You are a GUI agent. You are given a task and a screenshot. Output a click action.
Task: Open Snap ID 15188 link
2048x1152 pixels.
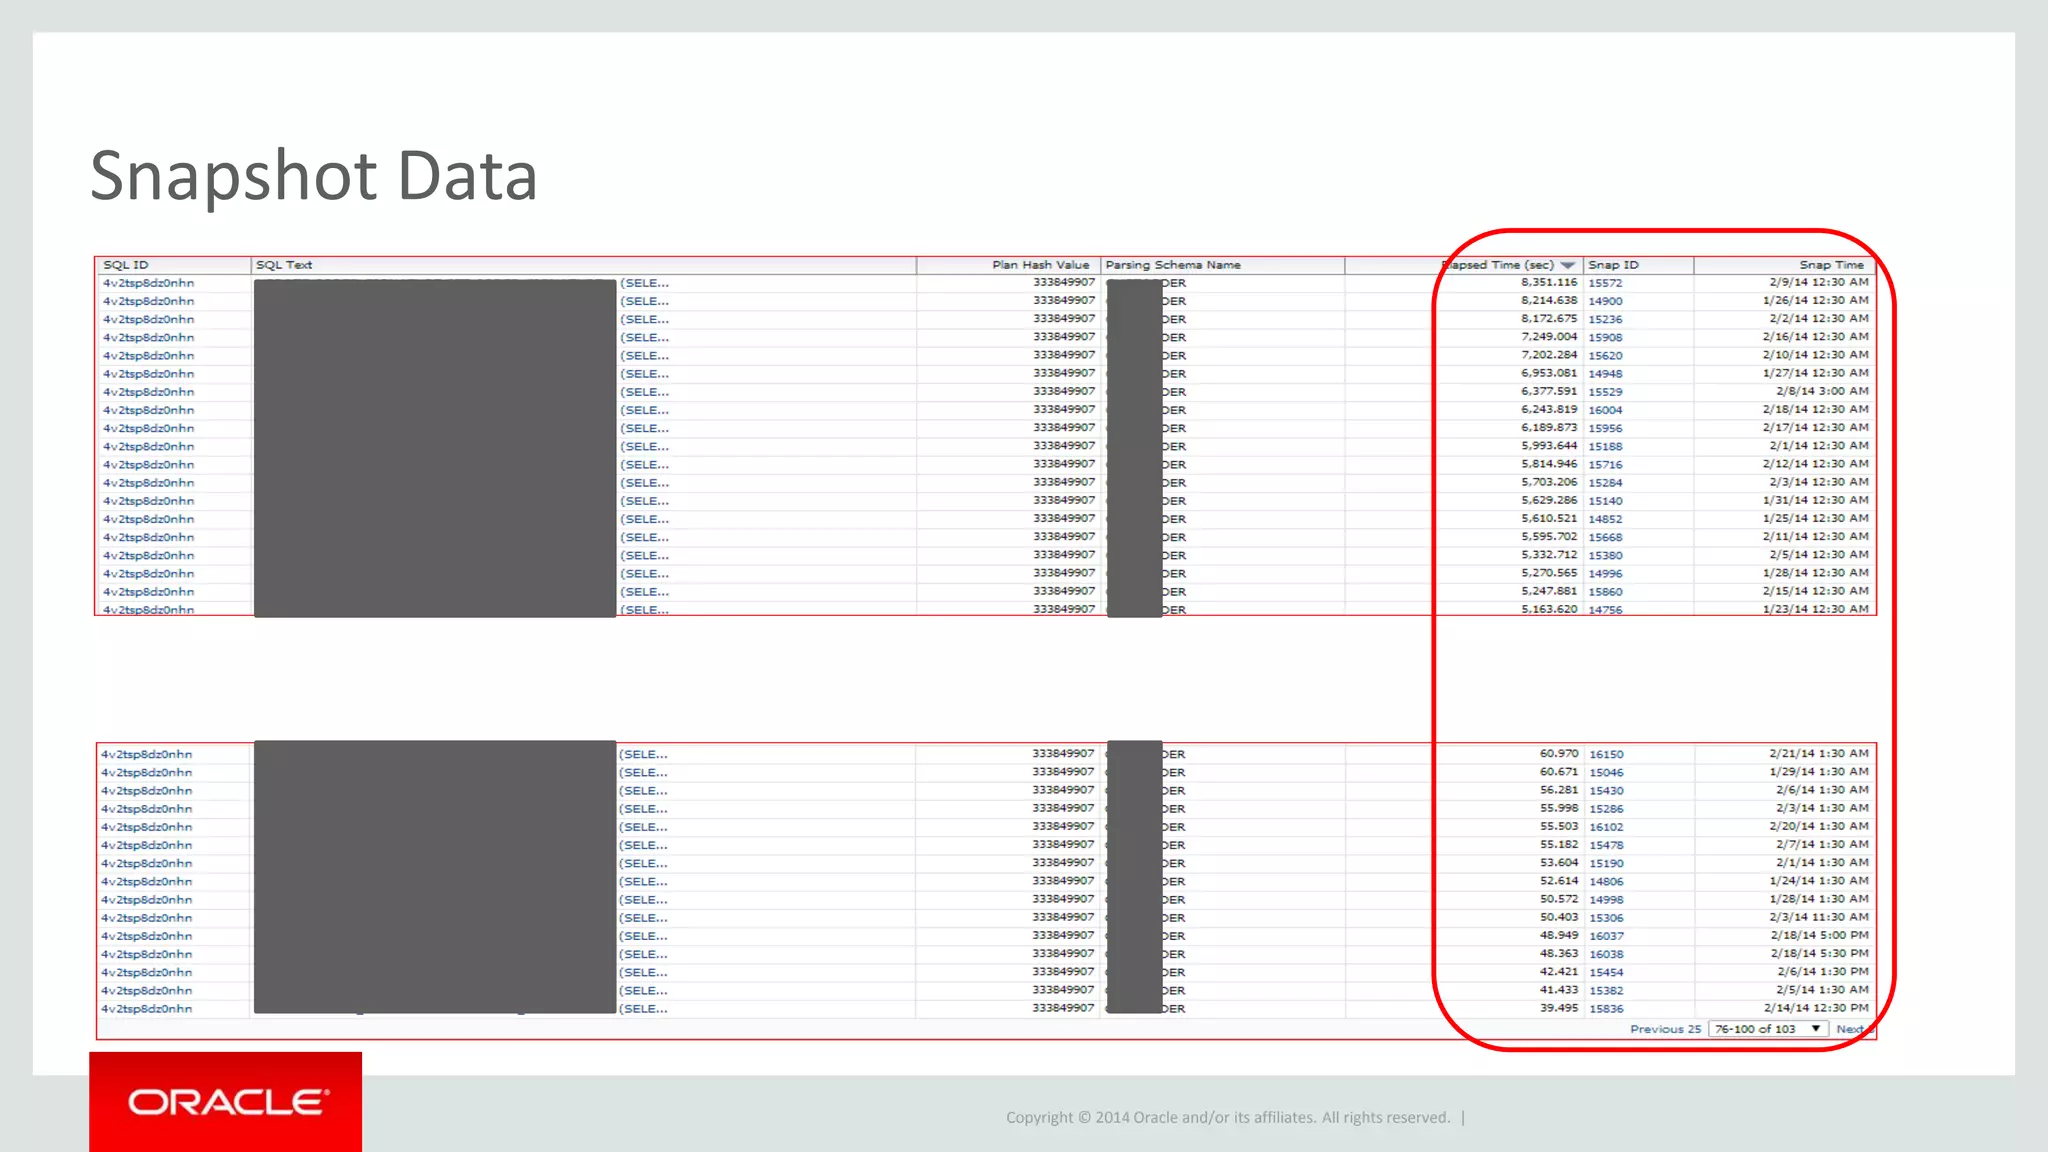click(1605, 447)
